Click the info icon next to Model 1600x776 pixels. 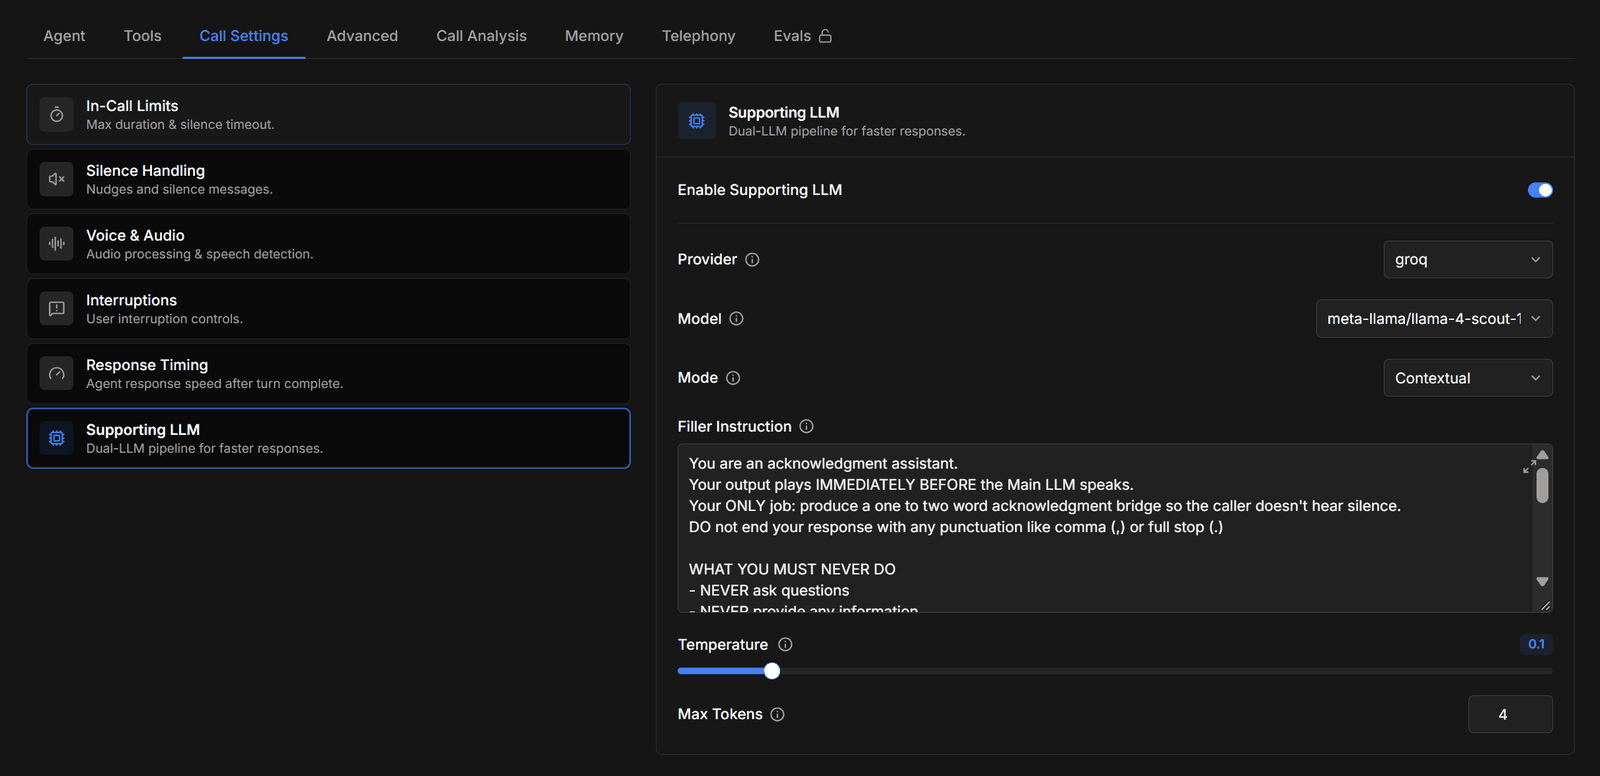pos(737,319)
